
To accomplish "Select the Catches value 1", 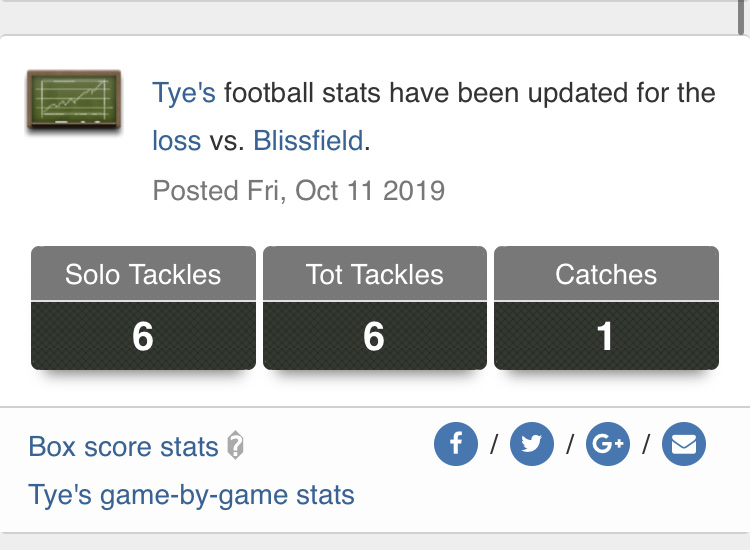I will [x=606, y=337].
